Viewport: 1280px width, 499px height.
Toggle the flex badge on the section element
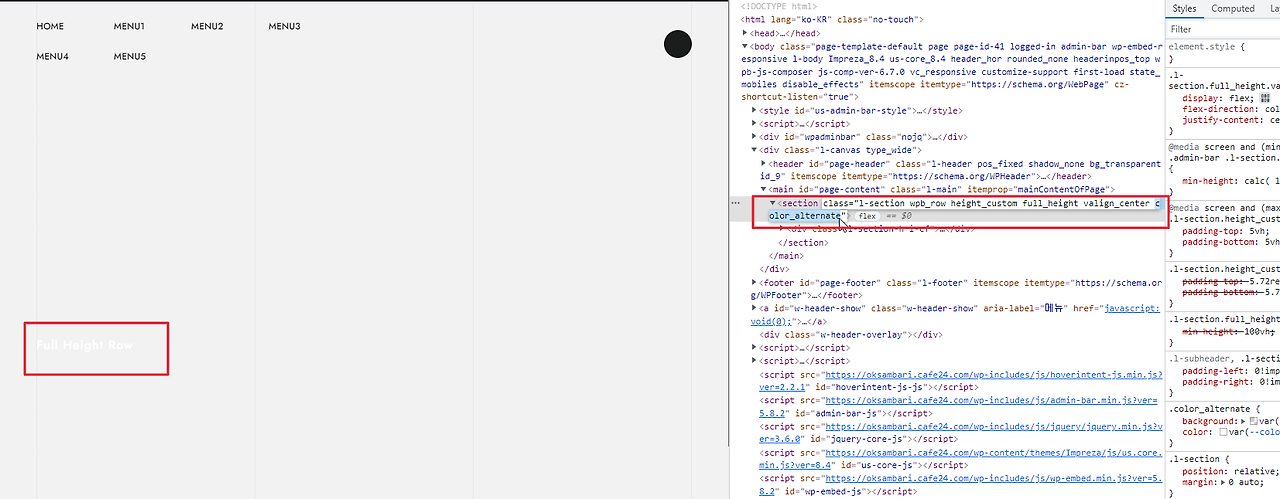pyautogui.click(x=866, y=216)
